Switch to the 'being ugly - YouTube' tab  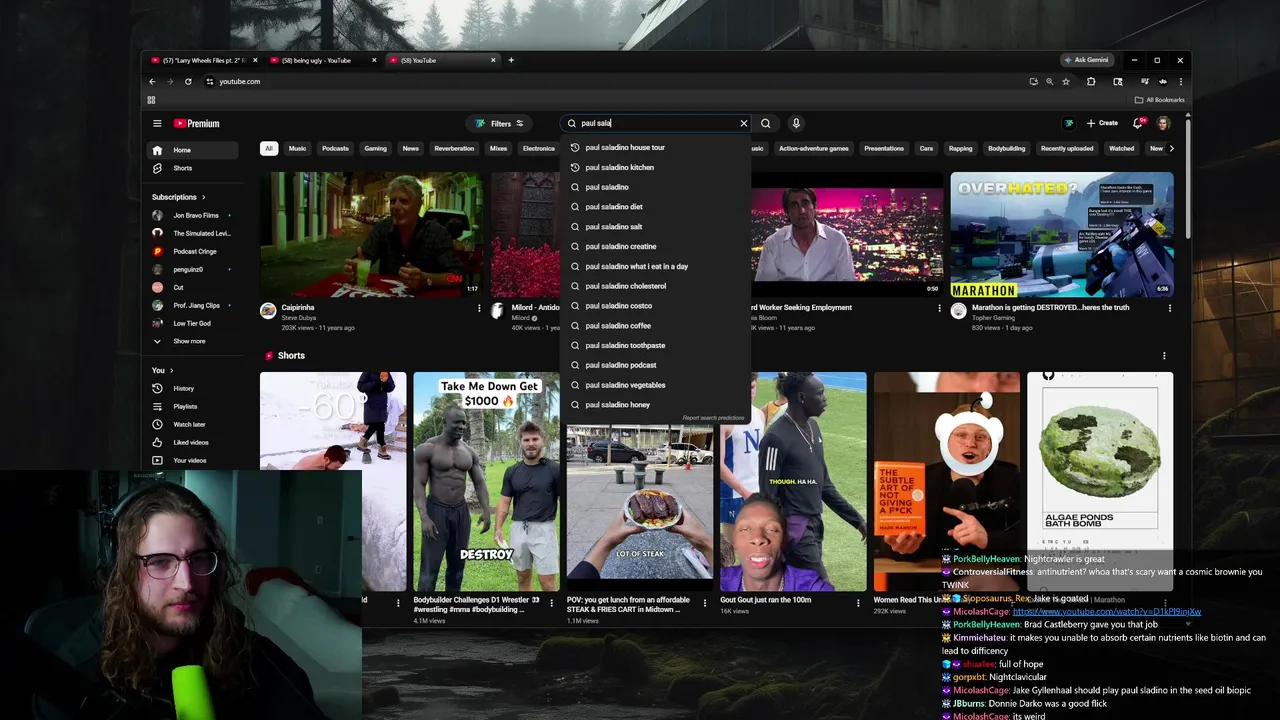tap(316, 60)
